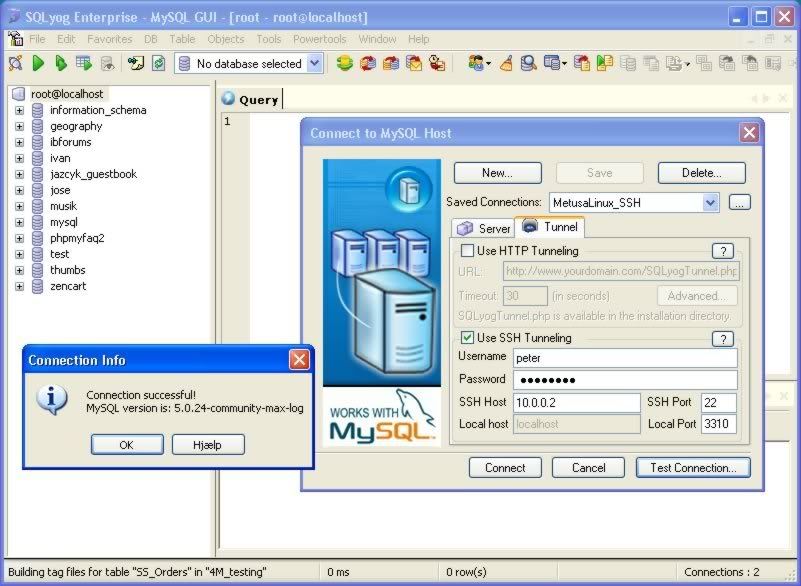Open the user manager dropdown arrow

[489, 64]
